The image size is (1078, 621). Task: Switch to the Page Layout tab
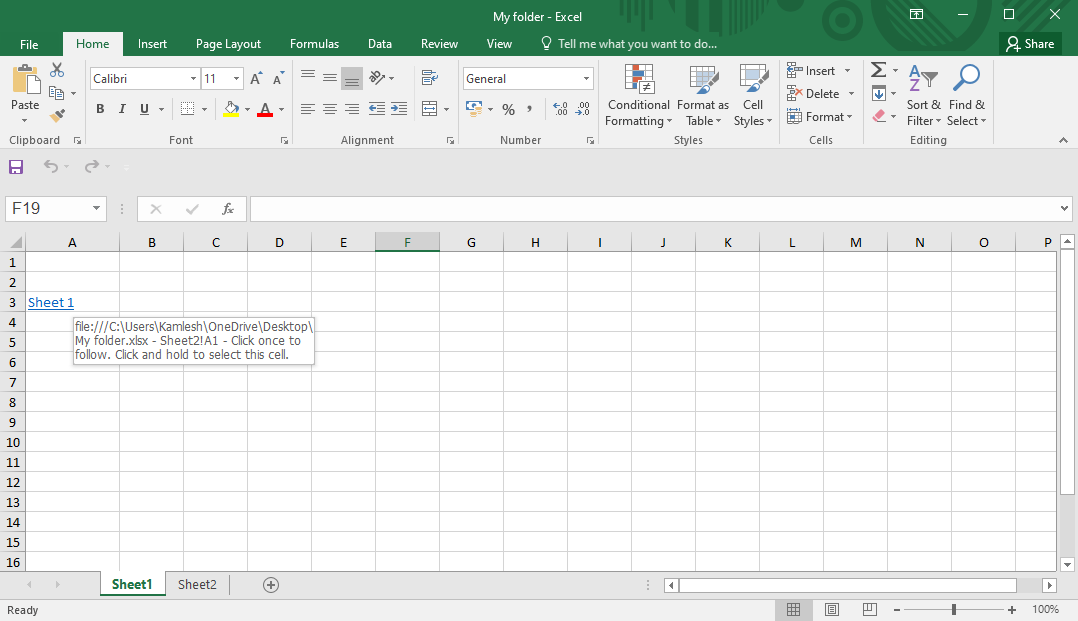point(228,44)
